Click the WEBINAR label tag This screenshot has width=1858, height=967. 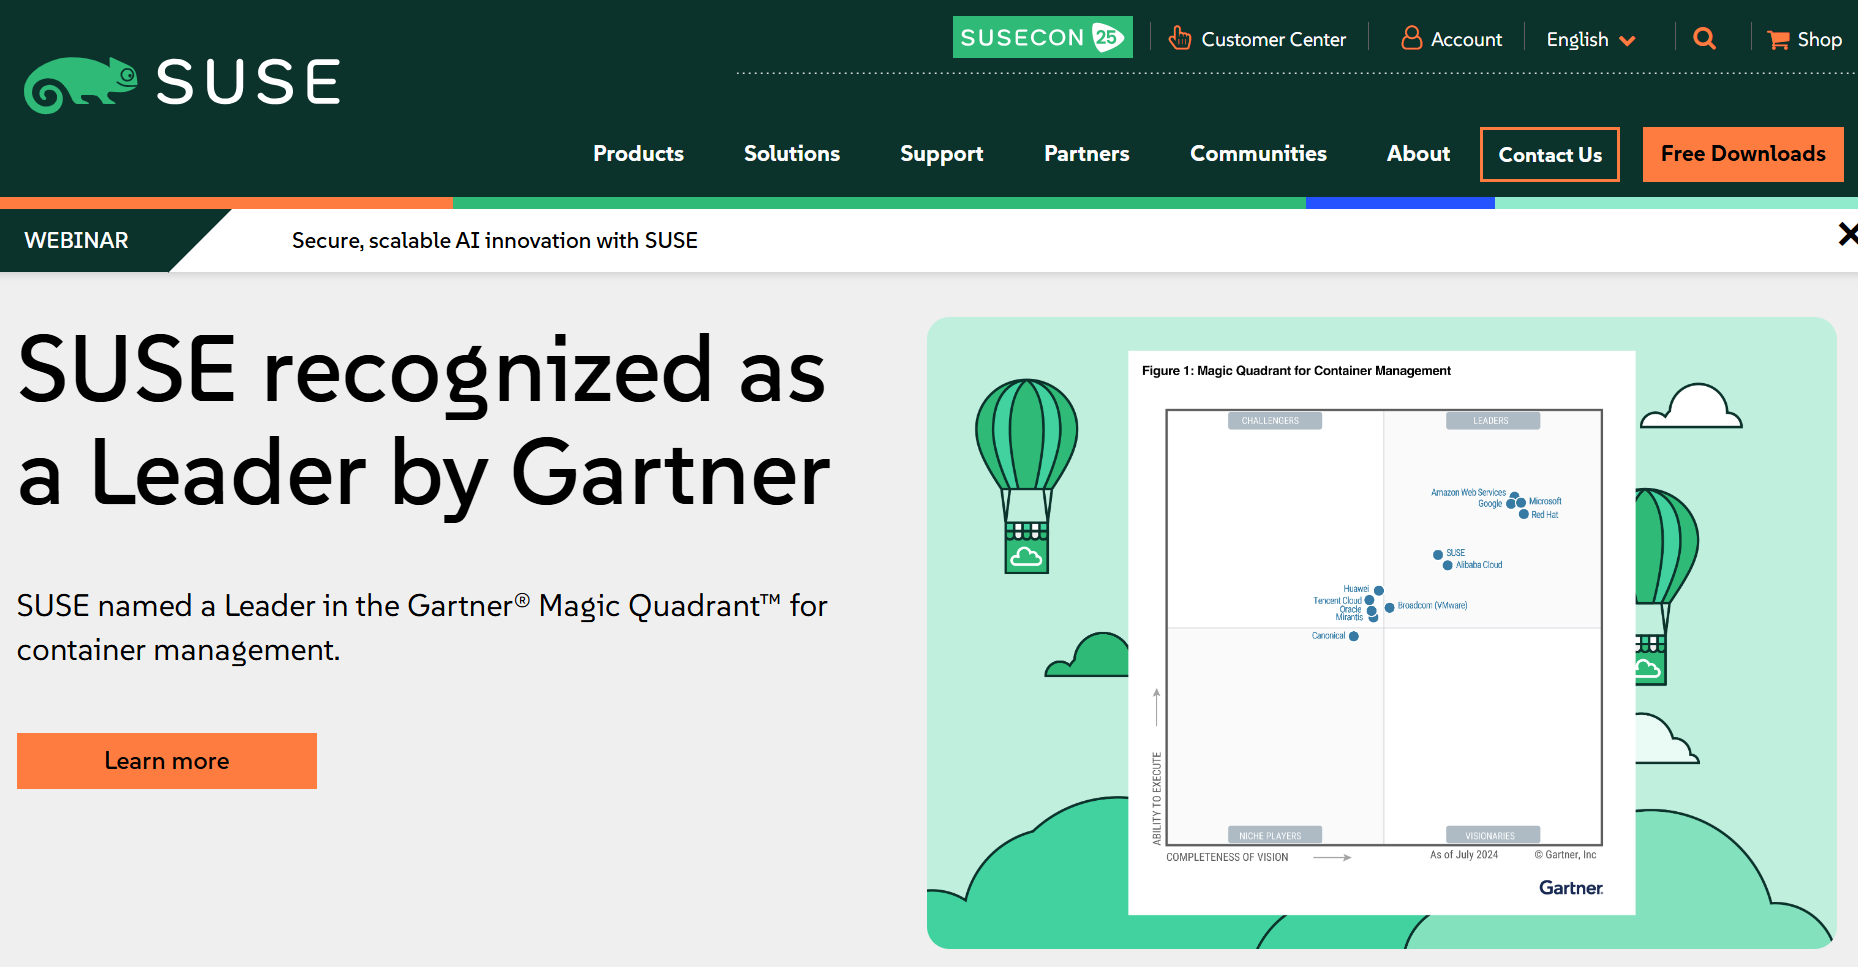(77, 241)
